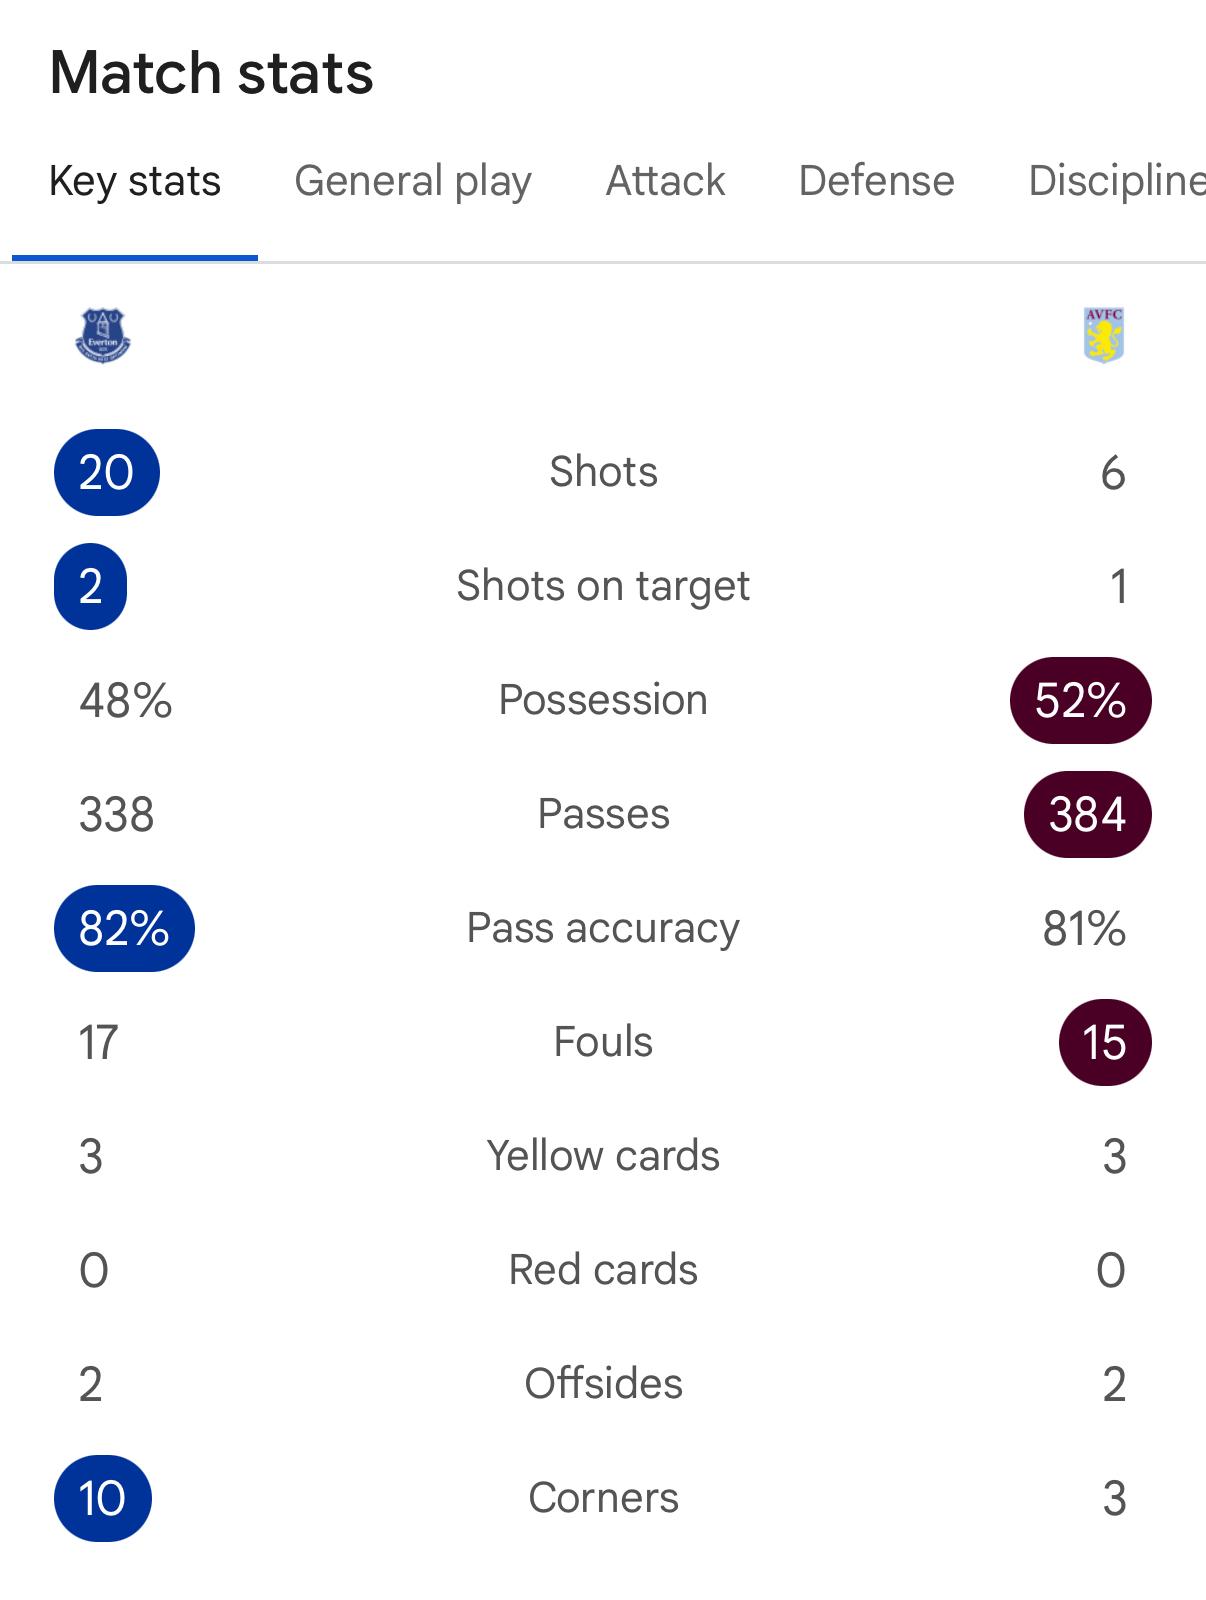The width and height of the screenshot is (1206, 1600).
Task: Tap Aston Villa's 384 passes badge
Action: pos(1087,814)
